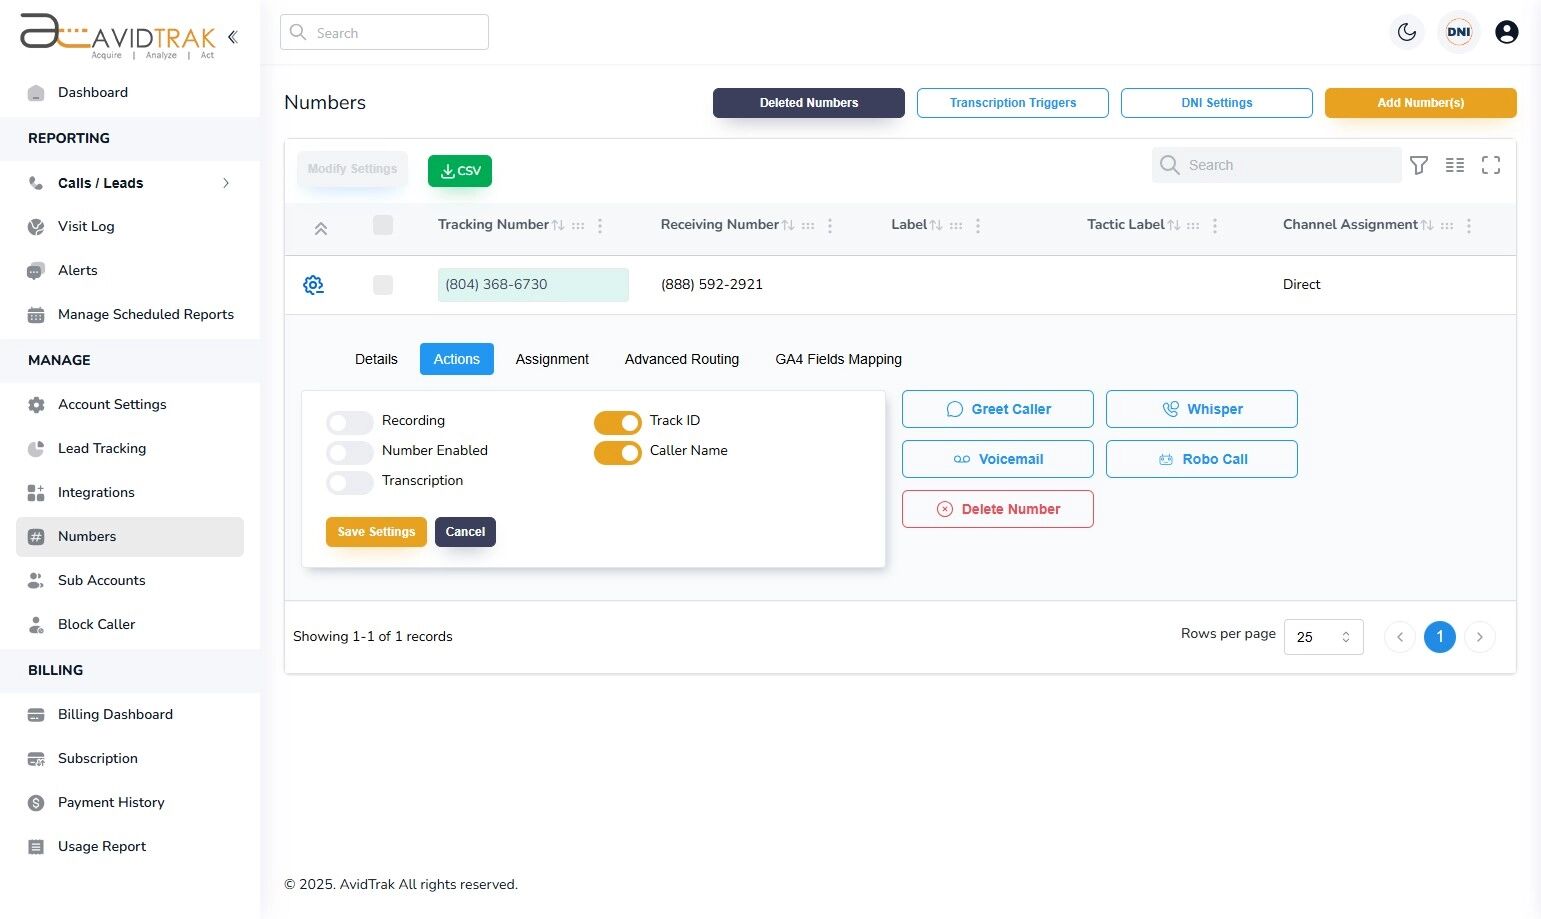Enable dark mode with the moon icon
The image size is (1541, 919).
(x=1406, y=32)
